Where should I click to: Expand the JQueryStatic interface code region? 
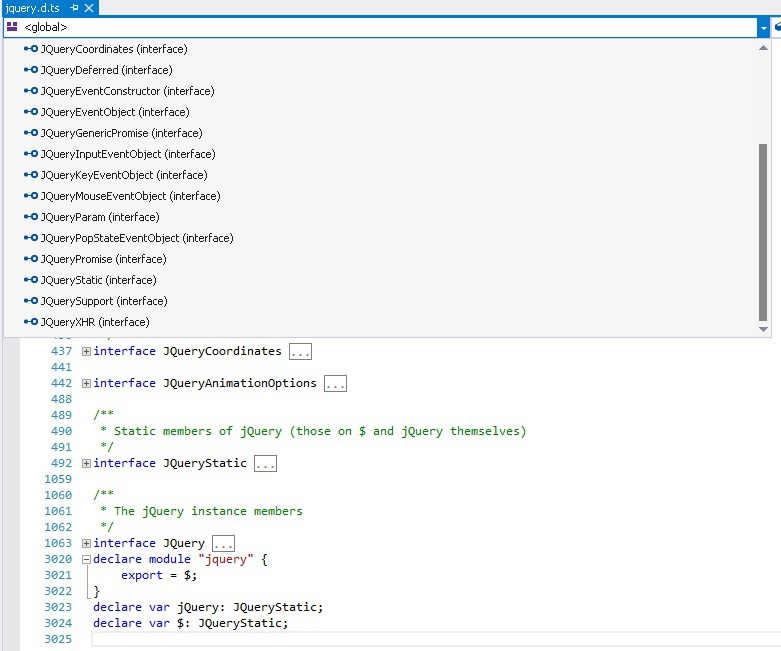[x=86, y=464]
